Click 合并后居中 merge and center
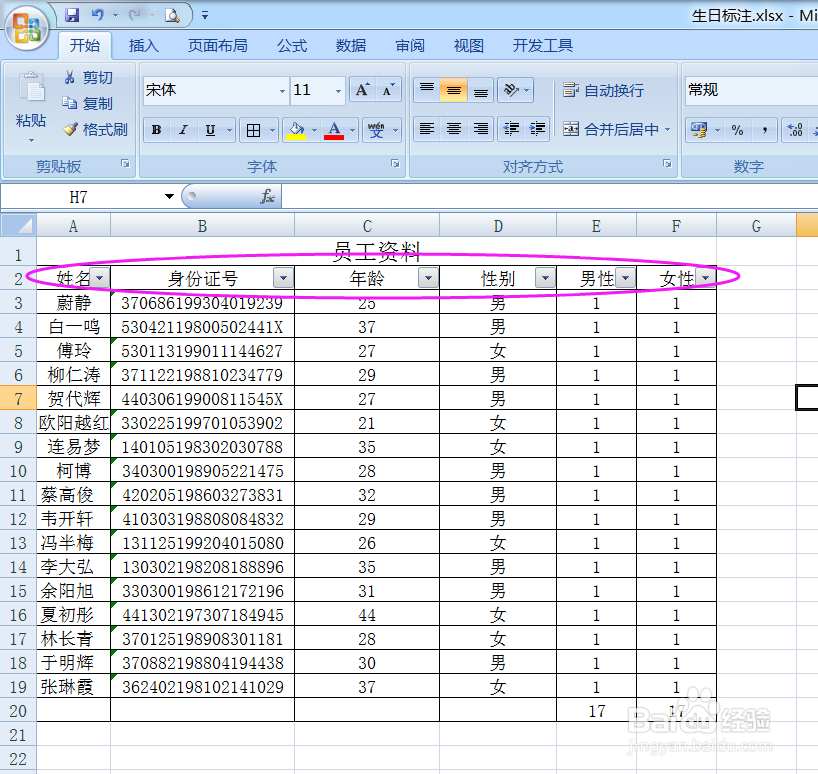 point(611,129)
